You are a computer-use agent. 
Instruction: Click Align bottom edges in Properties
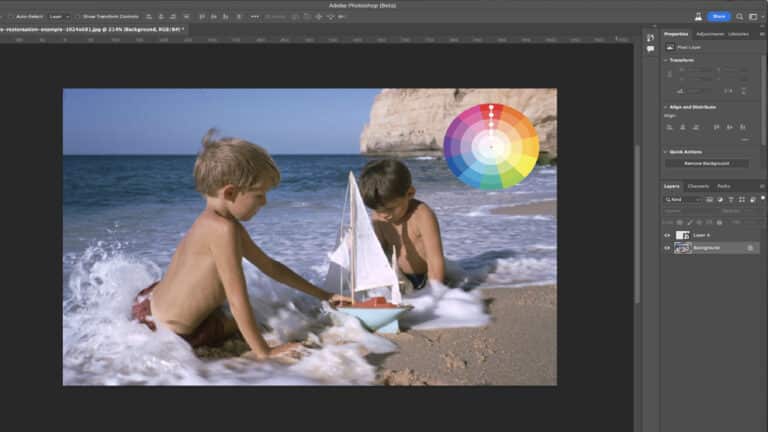pos(743,127)
